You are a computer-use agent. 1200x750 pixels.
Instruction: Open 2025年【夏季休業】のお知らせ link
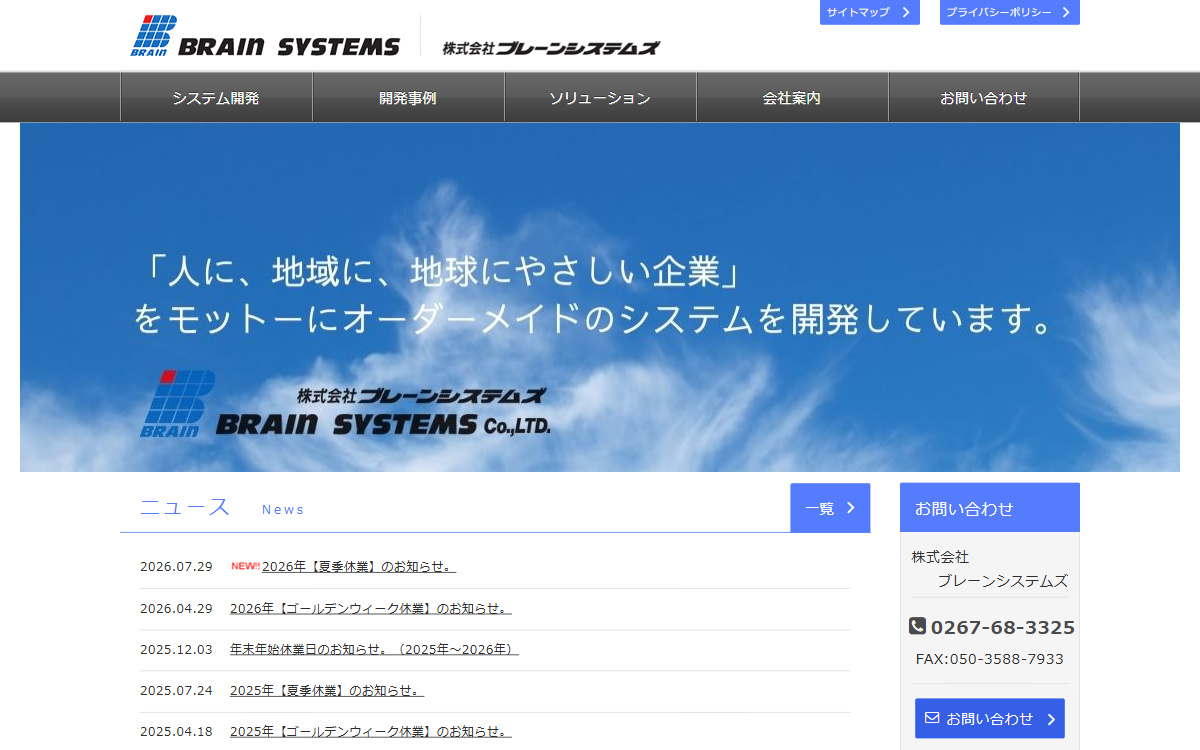[x=327, y=690]
